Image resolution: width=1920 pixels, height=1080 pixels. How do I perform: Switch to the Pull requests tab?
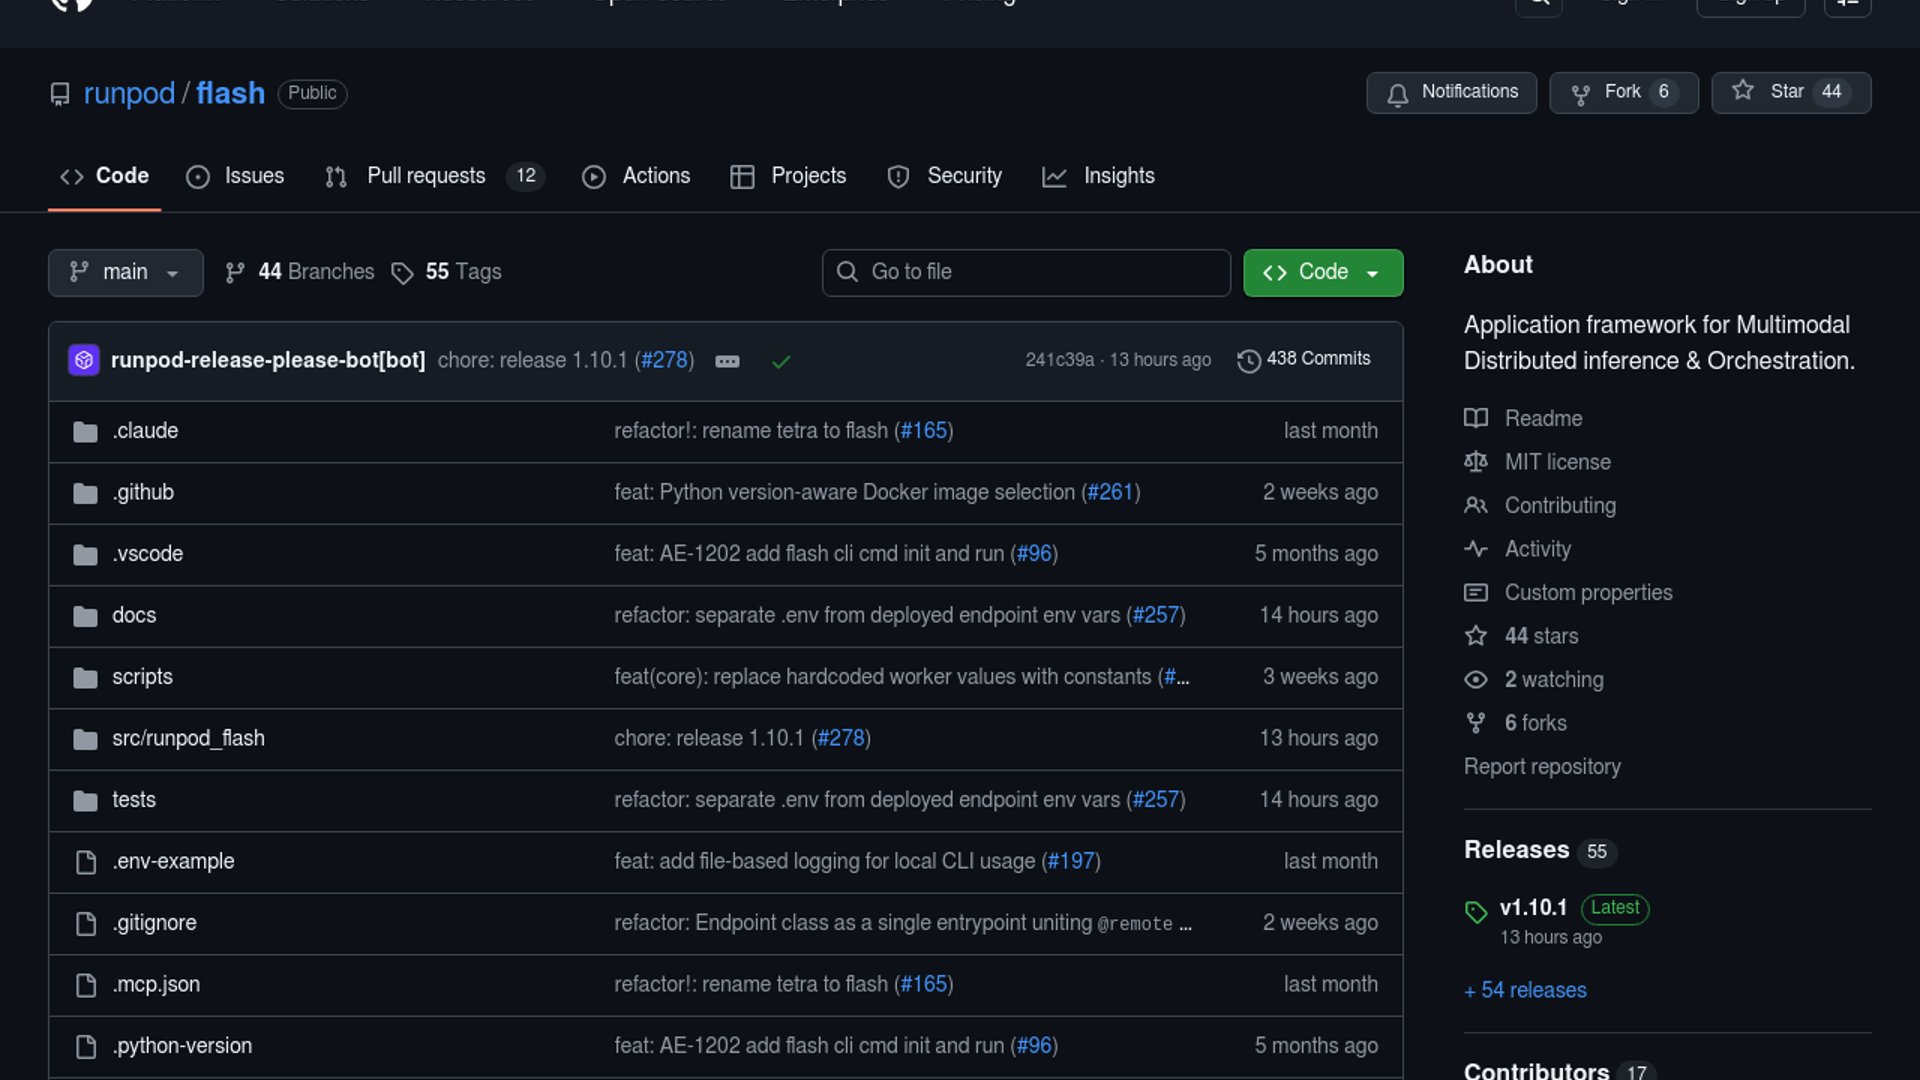(426, 176)
